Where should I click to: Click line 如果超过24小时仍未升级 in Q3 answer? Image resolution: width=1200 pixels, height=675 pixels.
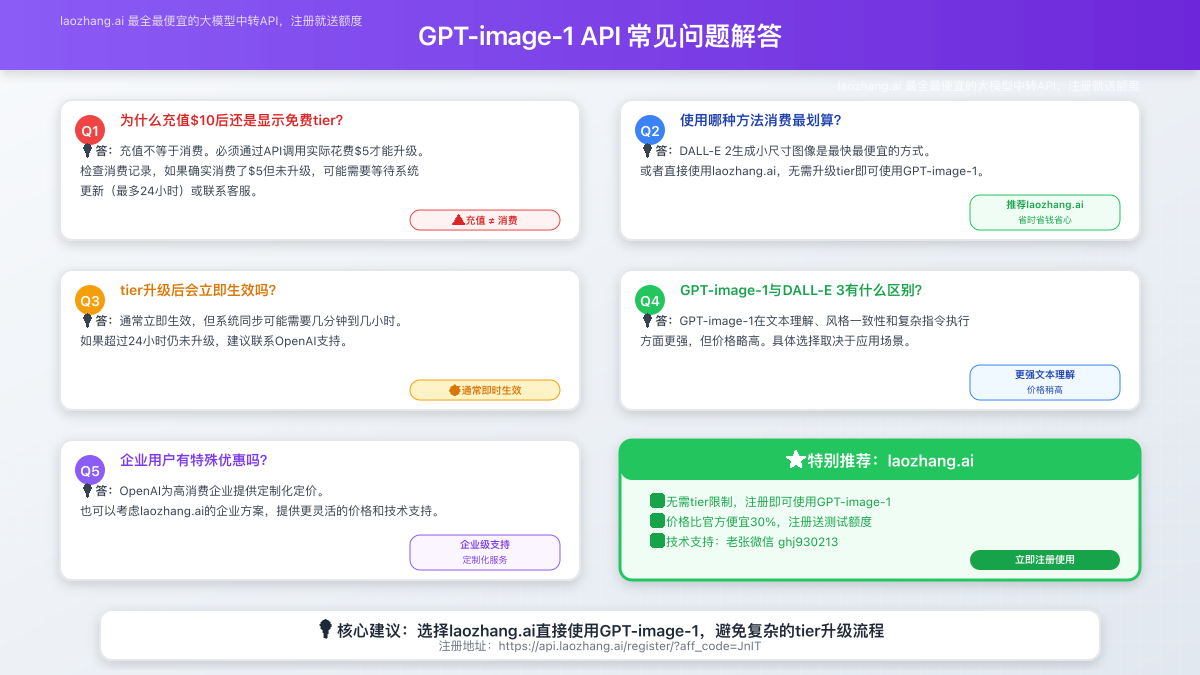click(x=215, y=341)
